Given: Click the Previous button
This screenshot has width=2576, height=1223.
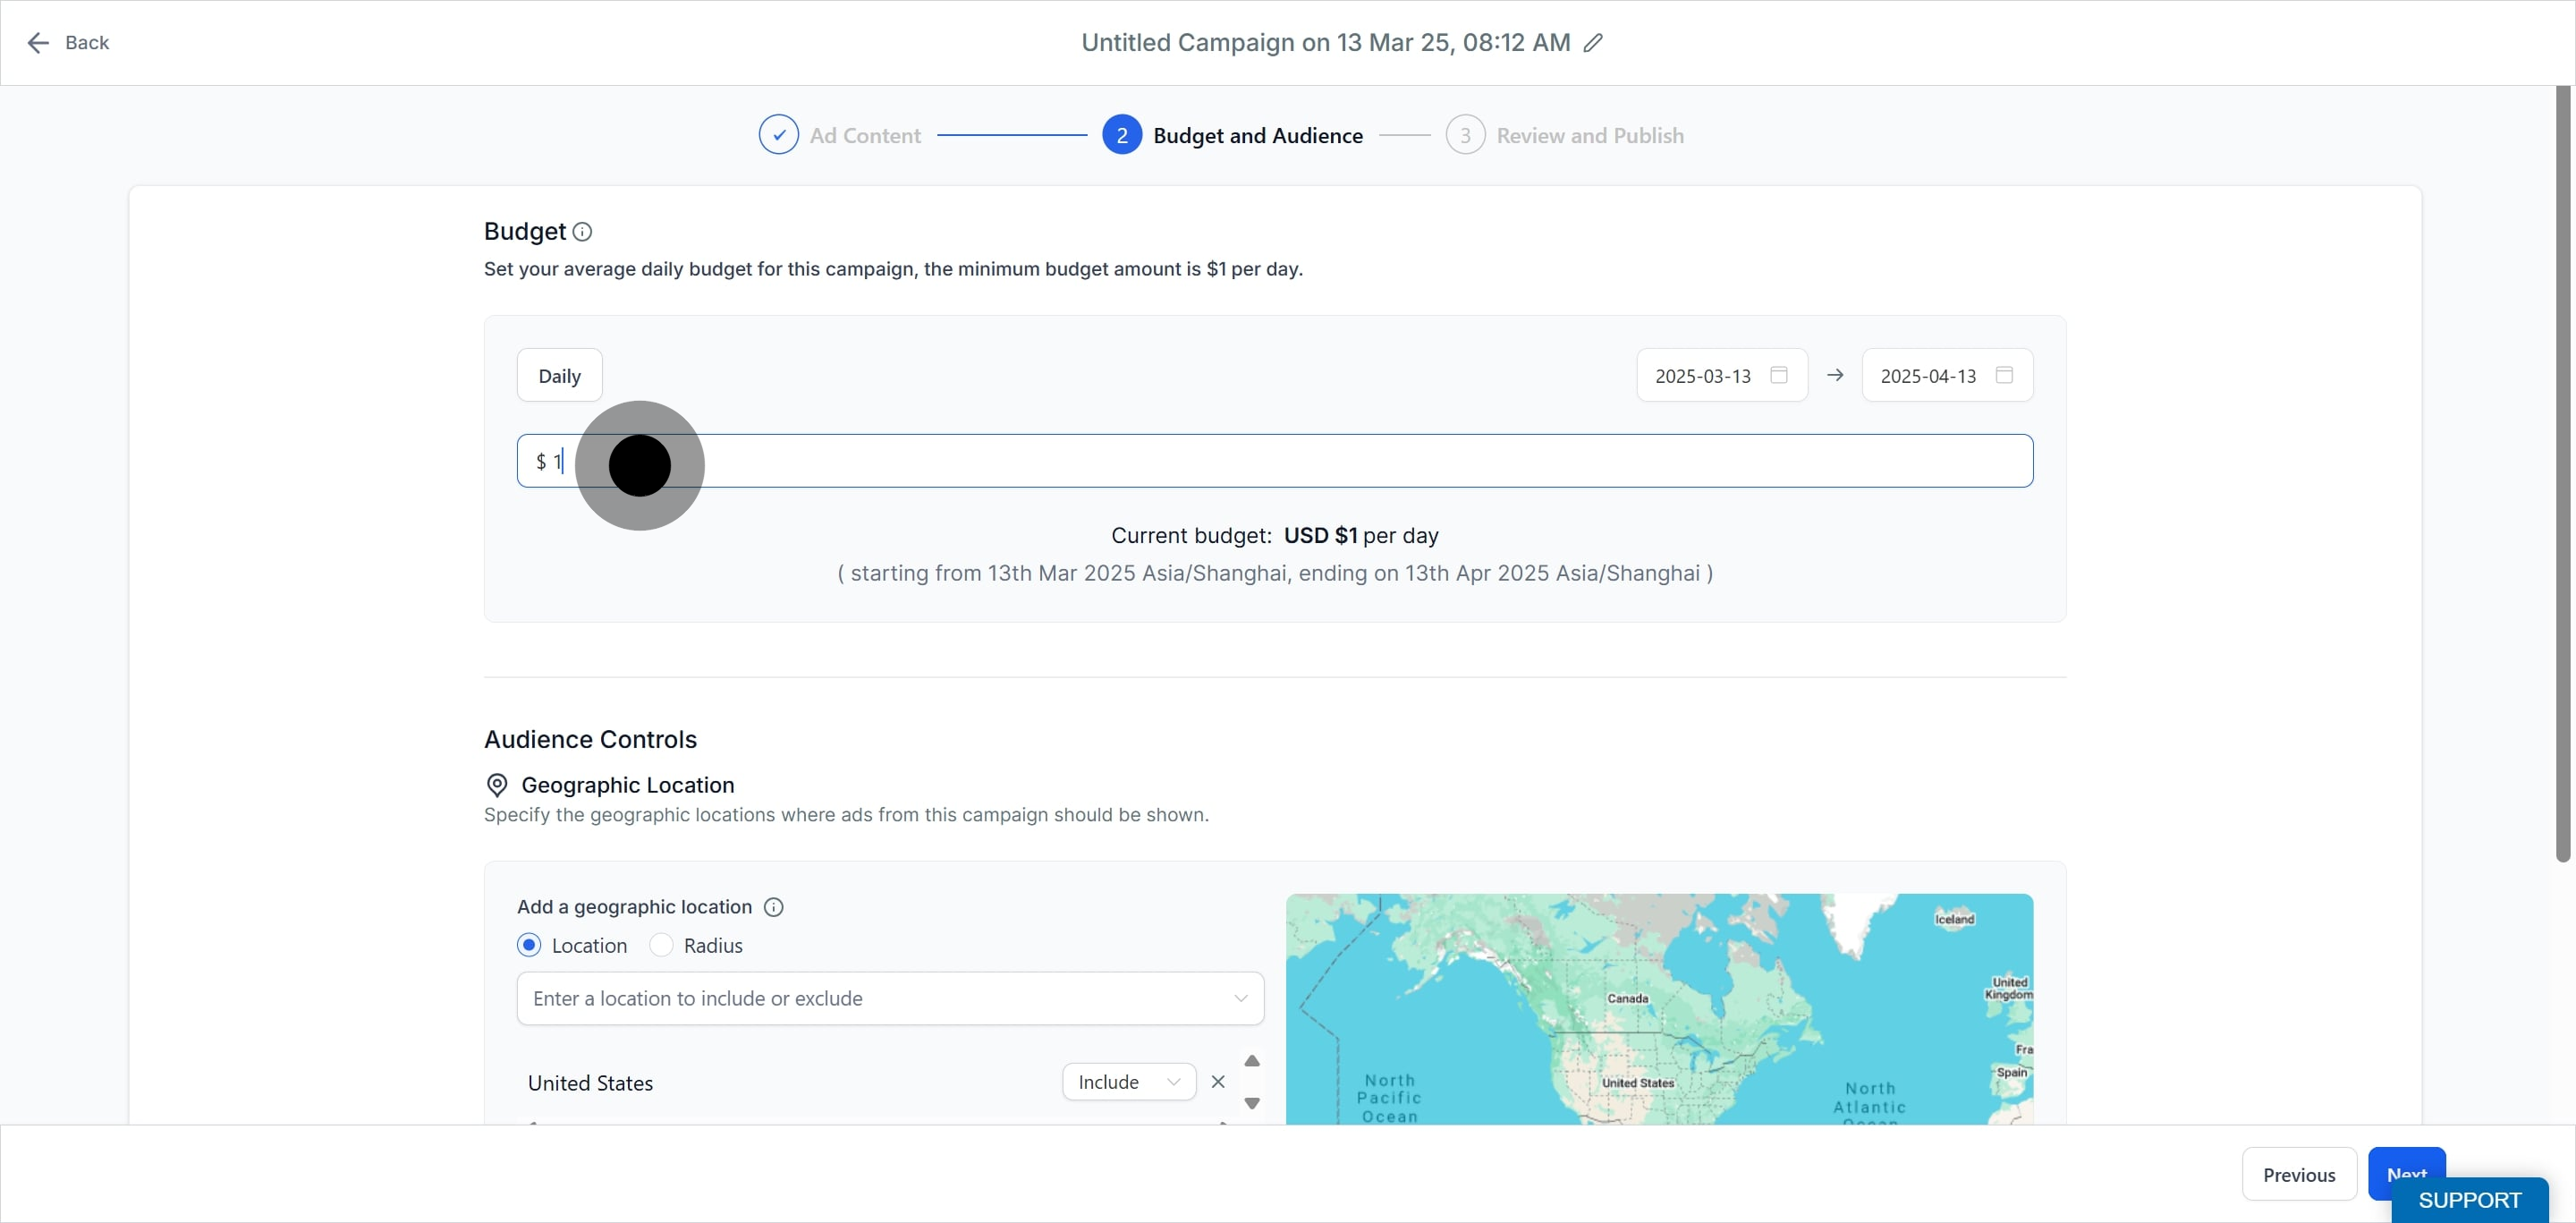Looking at the screenshot, I should coord(2299,1175).
